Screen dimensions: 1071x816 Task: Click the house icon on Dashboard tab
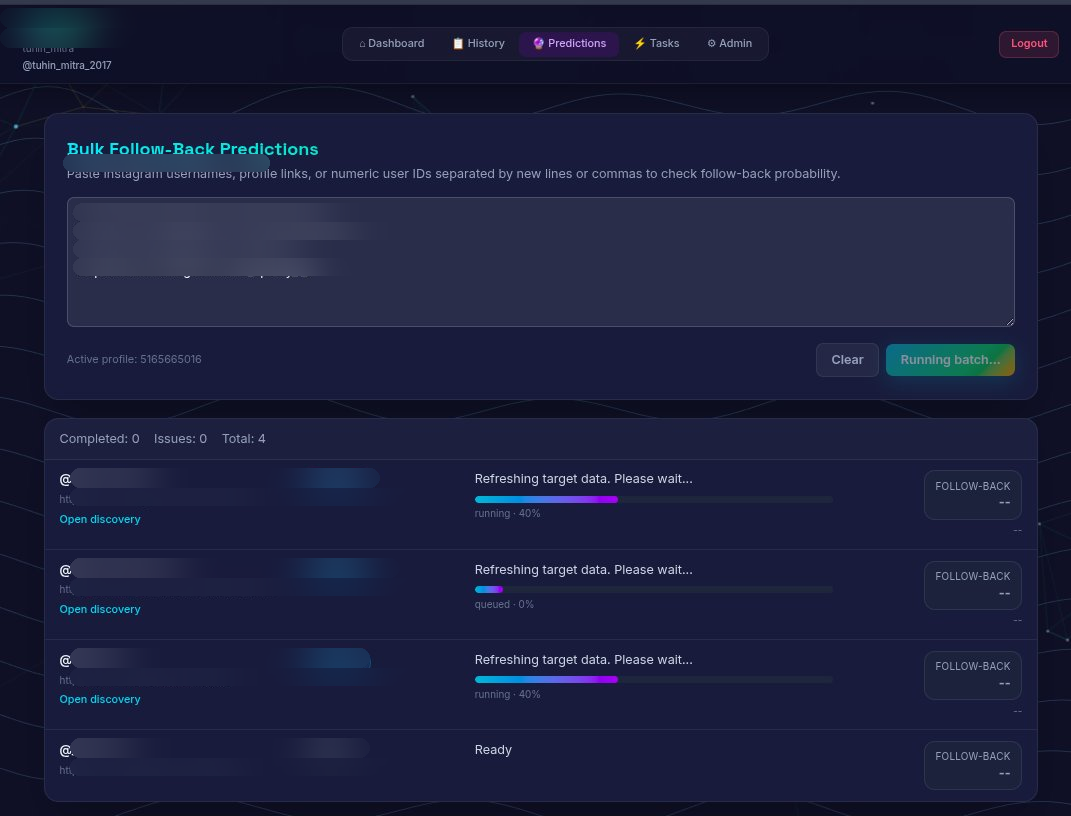click(362, 44)
